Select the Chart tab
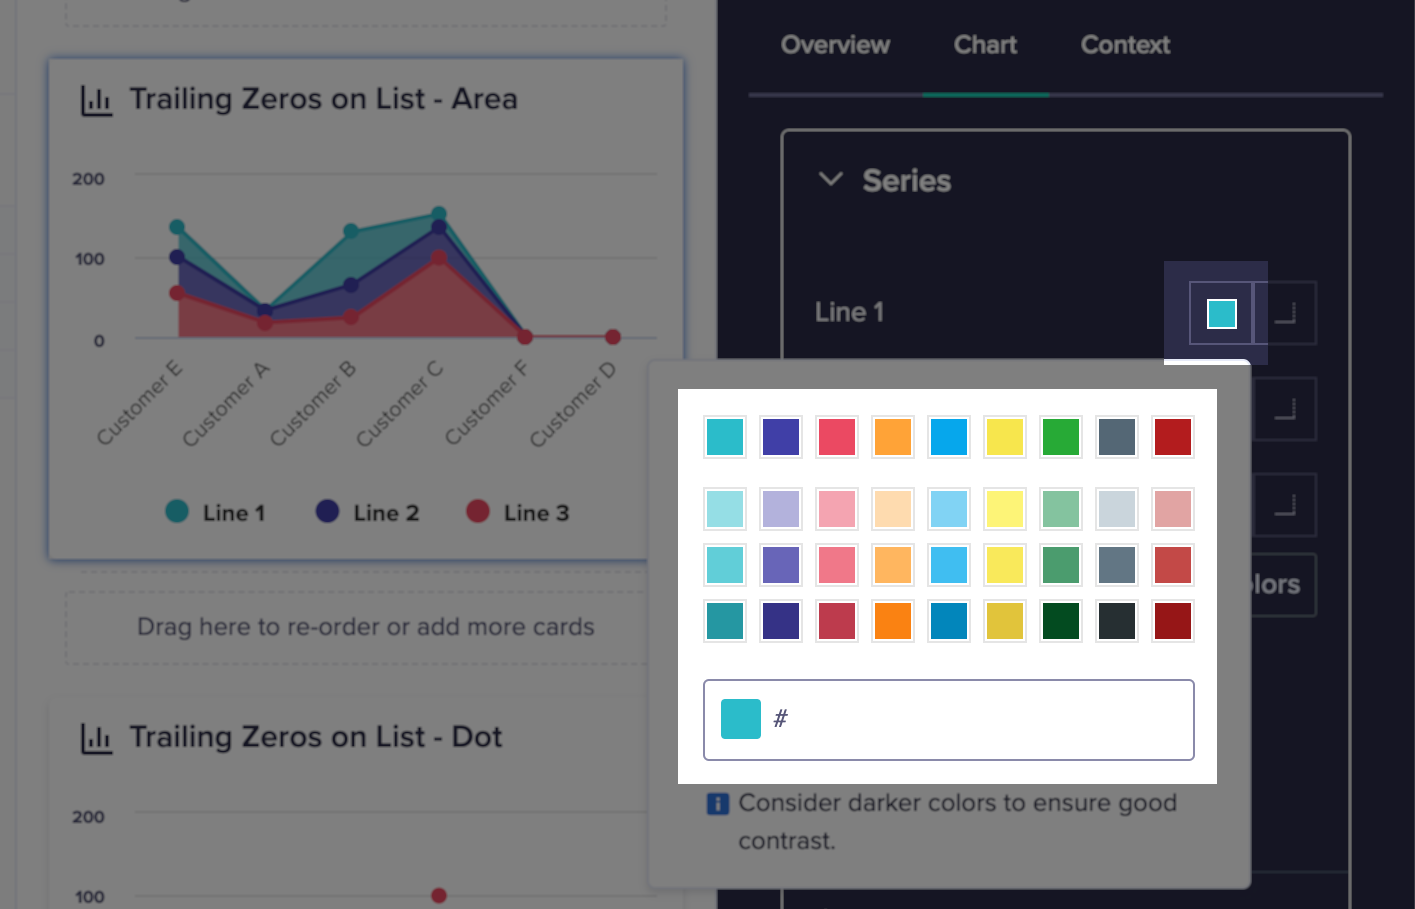 click(x=985, y=44)
